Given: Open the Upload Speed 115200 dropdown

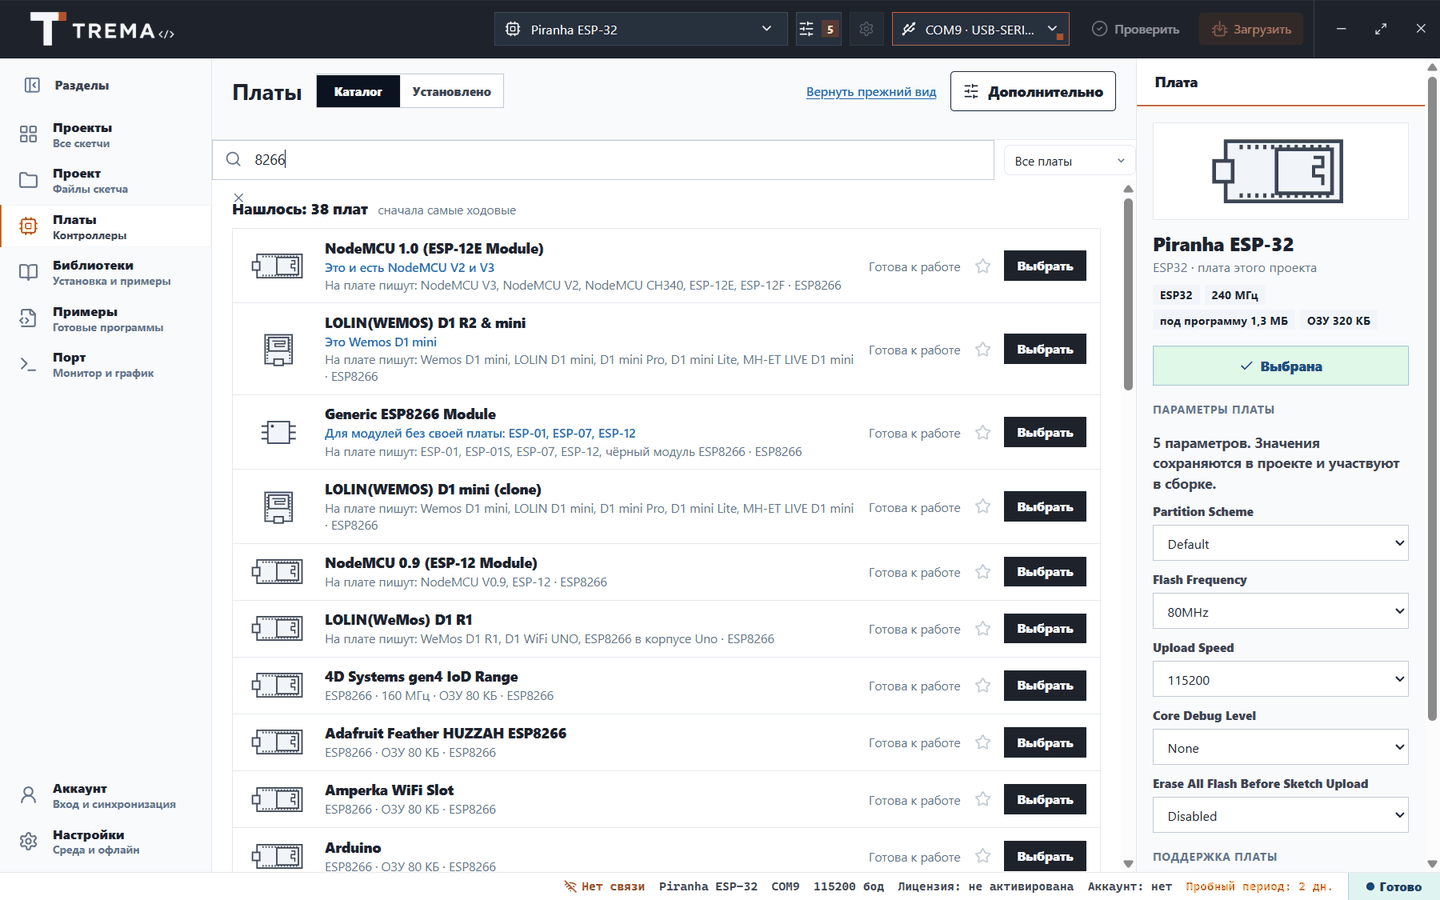Looking at the screenshot, I should 1280,680.
